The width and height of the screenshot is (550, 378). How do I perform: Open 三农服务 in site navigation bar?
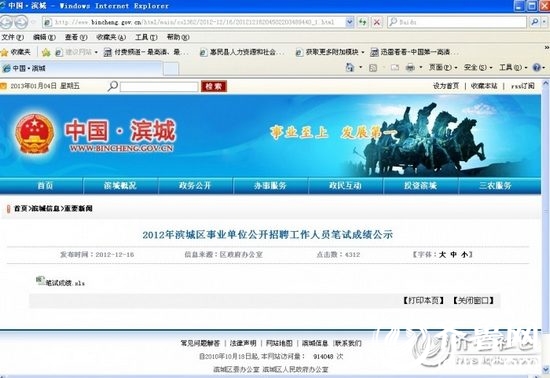click(x=496, y=186)
